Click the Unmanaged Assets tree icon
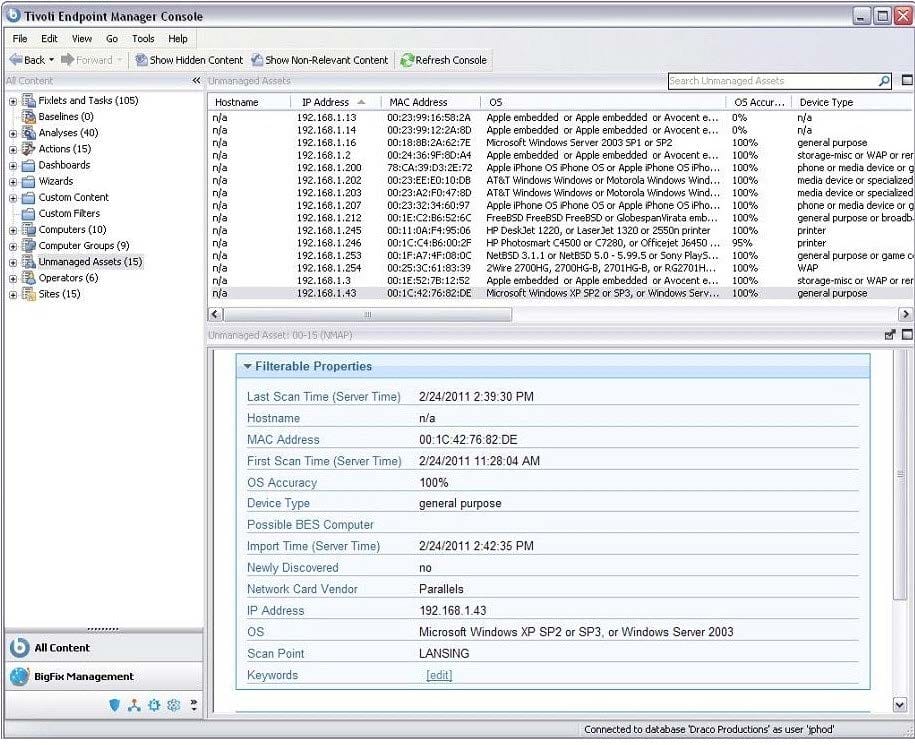This screenshot has width=915, height=745. (29, 261)
